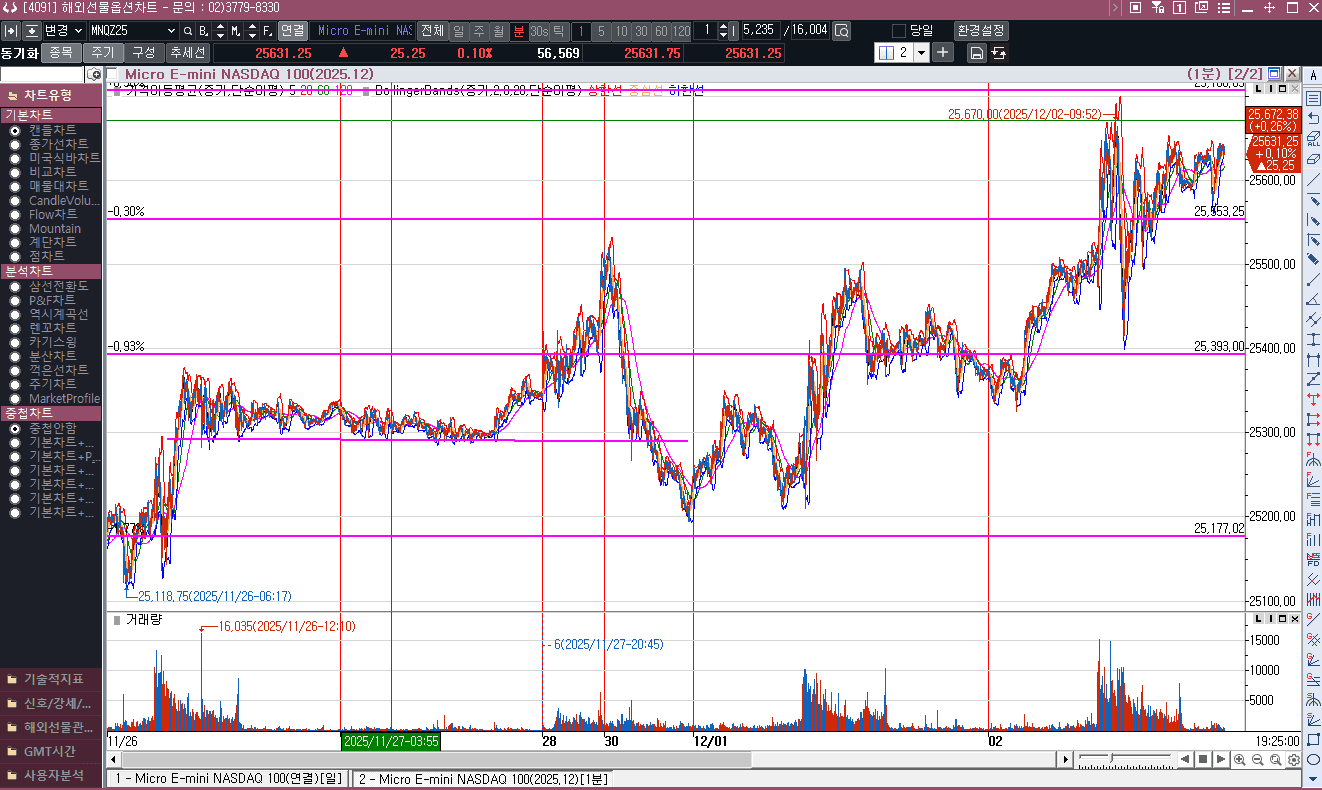Select the 종가선차트 radio button
Screen dimensions: 1322x790
(x=15, y=144)
